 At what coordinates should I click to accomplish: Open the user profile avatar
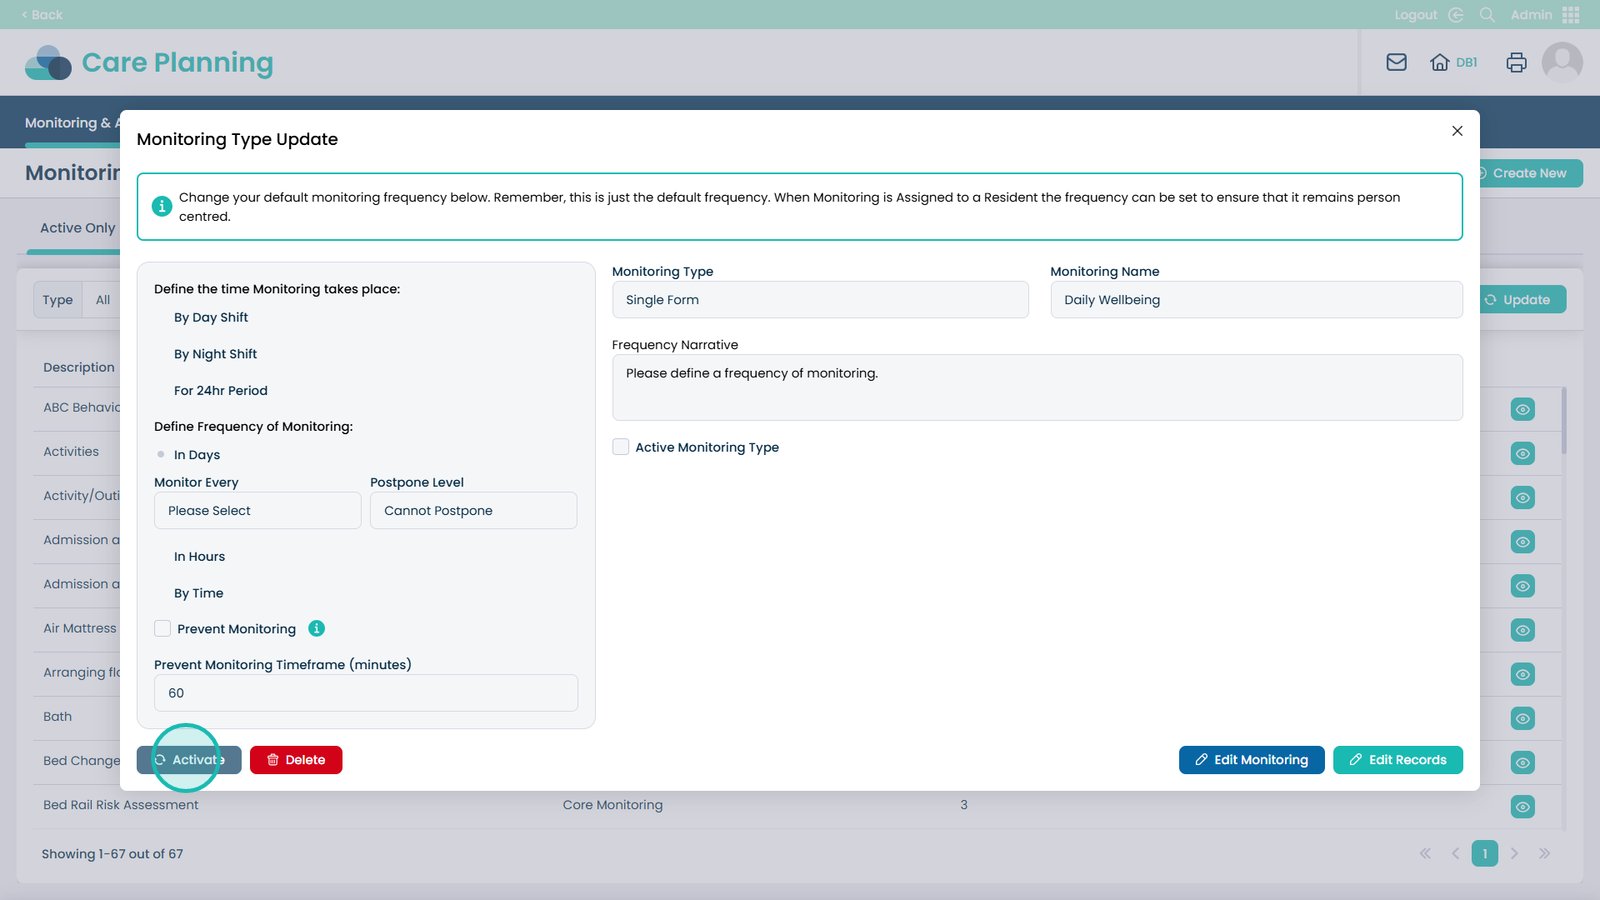point(1562,62)
